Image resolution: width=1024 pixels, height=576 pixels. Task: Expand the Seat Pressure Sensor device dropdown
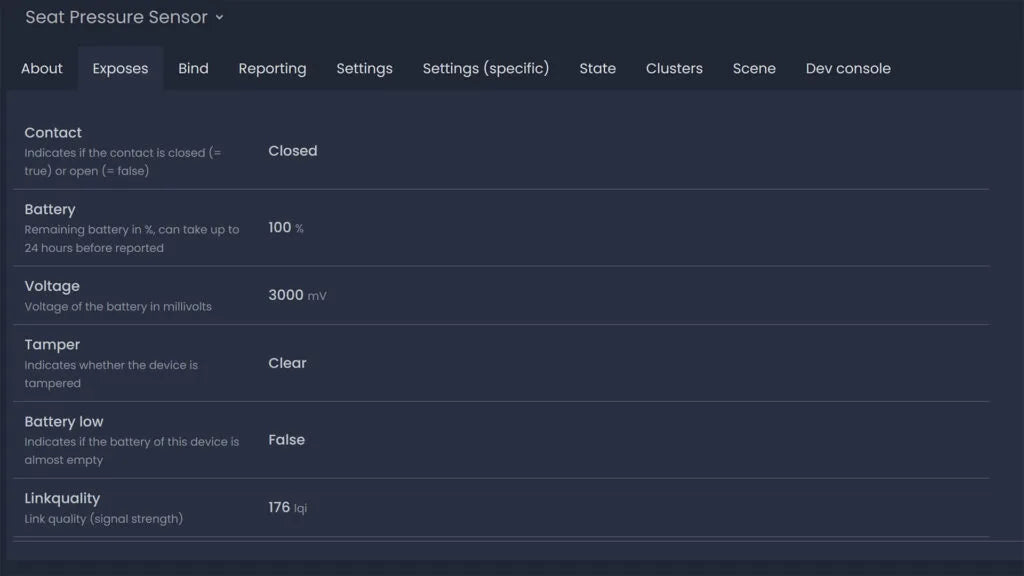[x=124, y=17]
